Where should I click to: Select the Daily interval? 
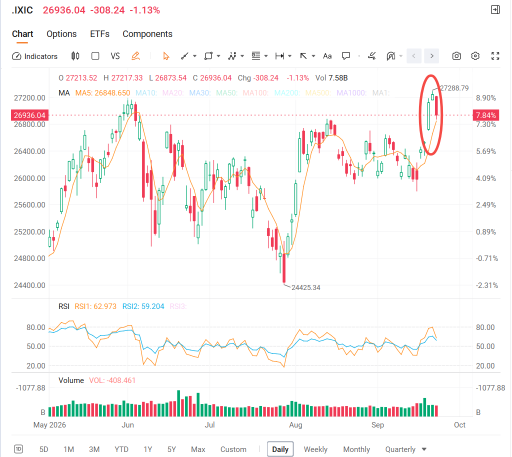coord(280,449)
